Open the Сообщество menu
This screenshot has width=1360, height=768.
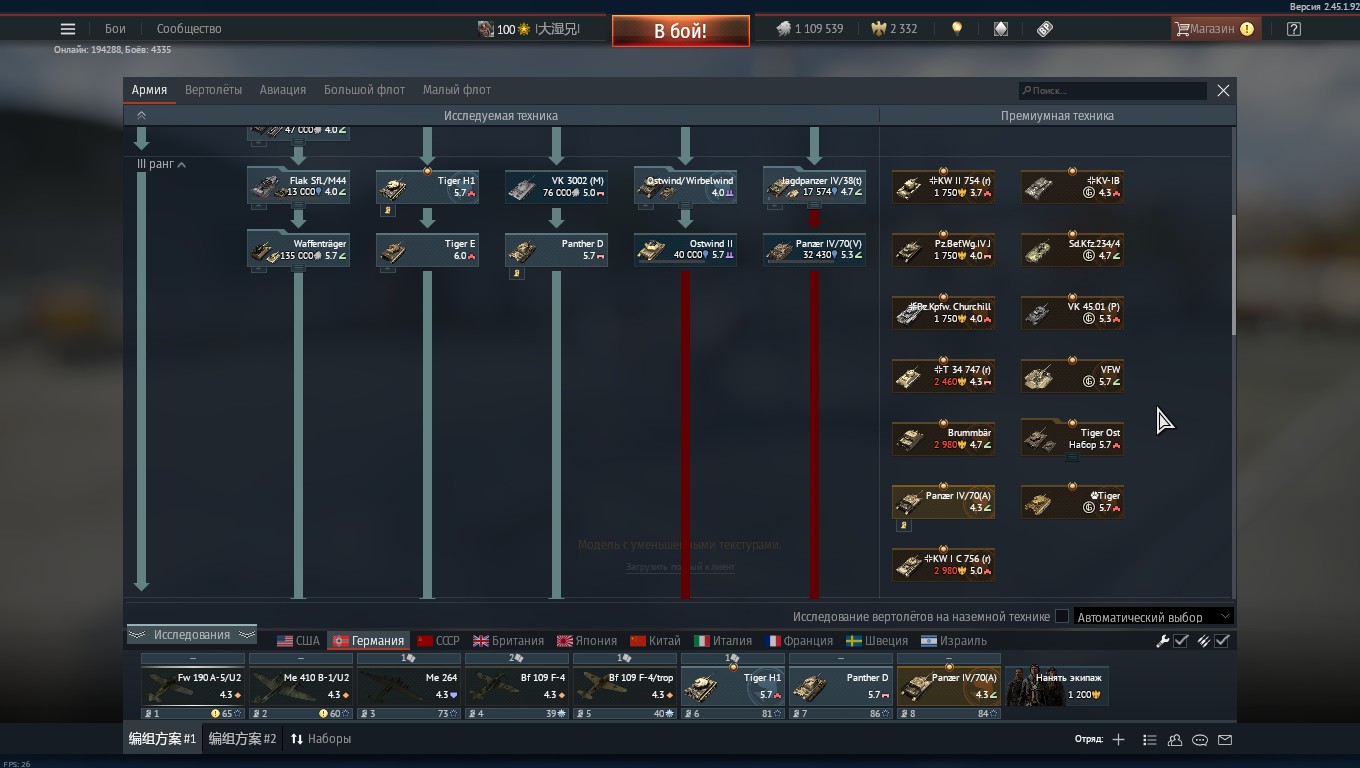(x=189, y=29)
